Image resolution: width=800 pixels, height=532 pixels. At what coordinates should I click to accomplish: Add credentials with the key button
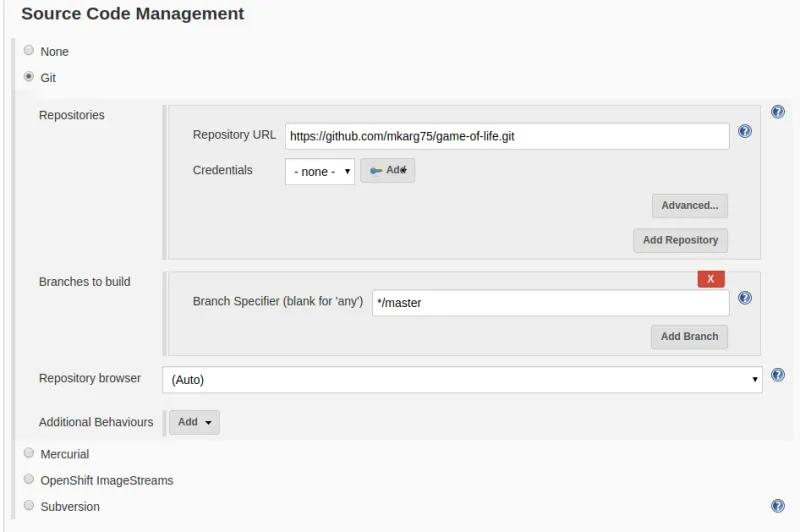pos(388,171)
